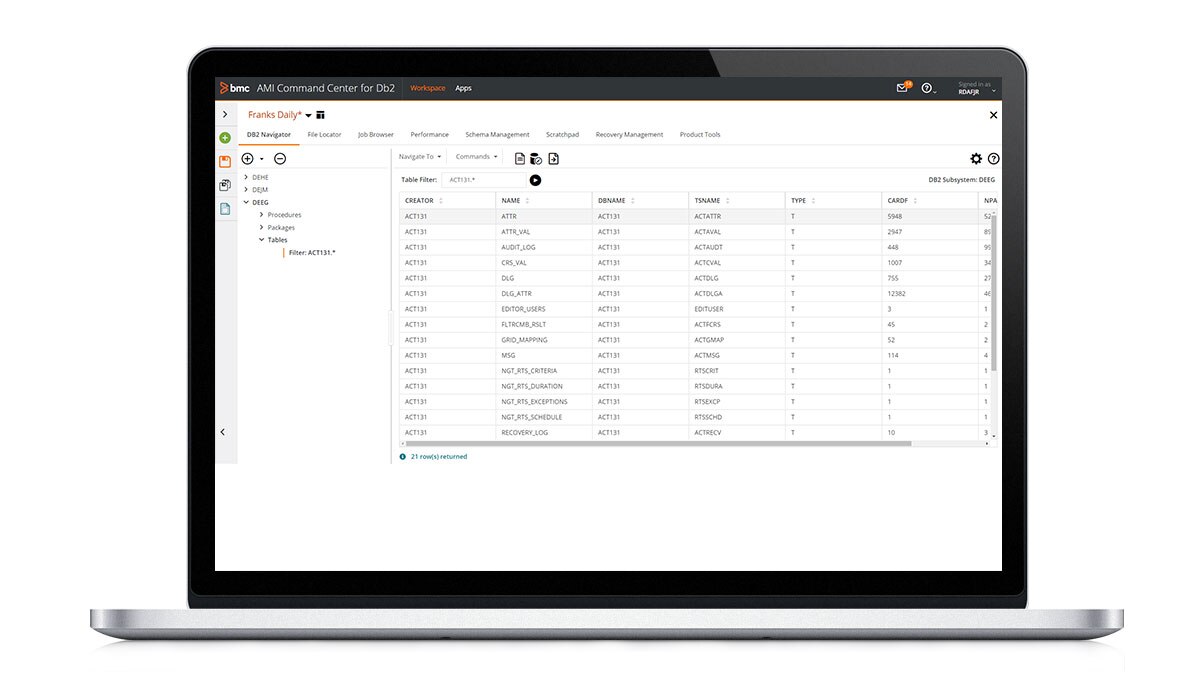Collapse the Tables tree node
This screenshot has width=1200, height=690.
tap(261, 240)
